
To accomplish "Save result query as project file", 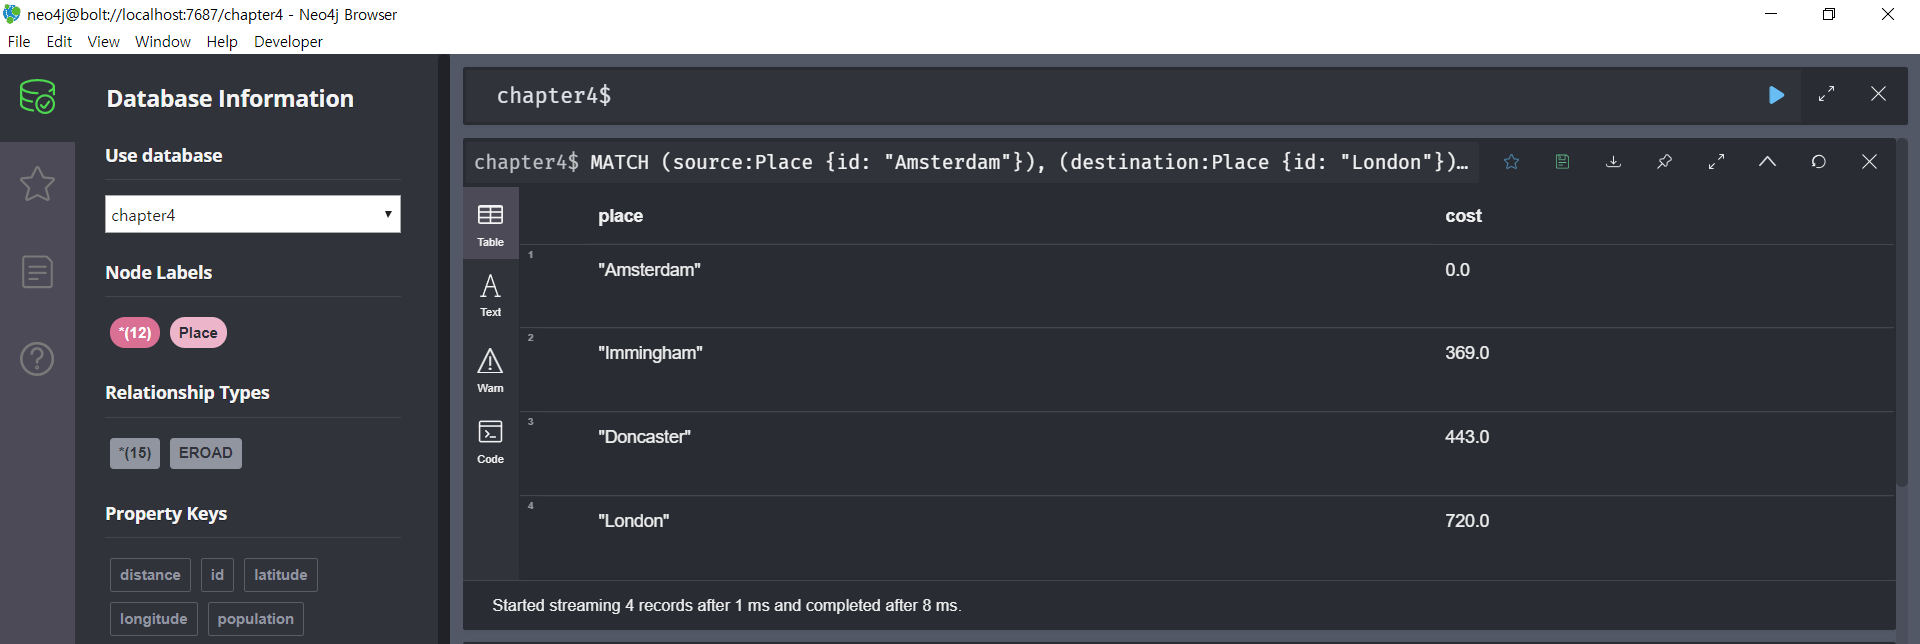I will pyautogui.click(x=1562, y=162).
